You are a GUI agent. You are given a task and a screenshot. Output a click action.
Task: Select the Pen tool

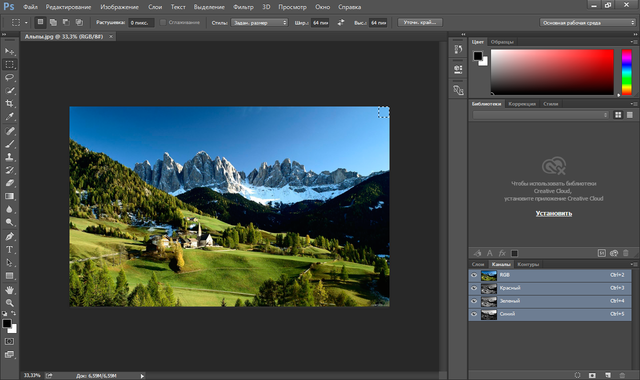coord(9,237)
